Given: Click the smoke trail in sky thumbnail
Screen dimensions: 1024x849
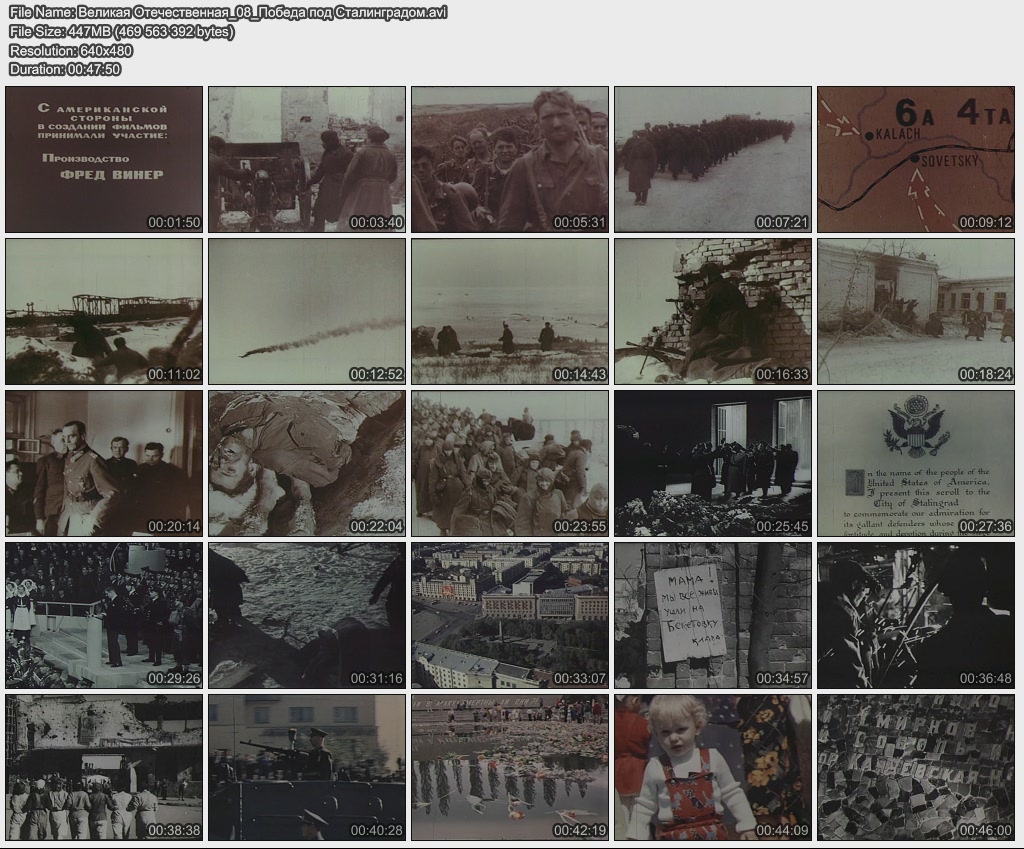Looking at the screenshot, I should pyautogui.click(x=307, y=311).
